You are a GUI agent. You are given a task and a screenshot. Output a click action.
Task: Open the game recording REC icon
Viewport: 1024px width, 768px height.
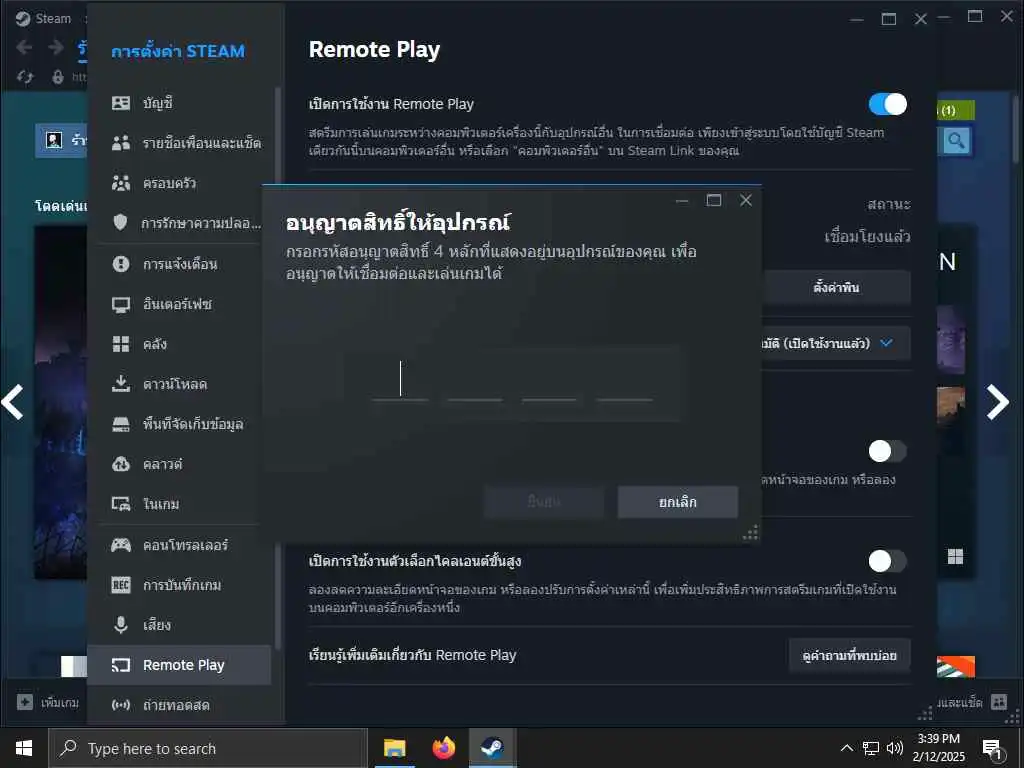click(x=121, y=584)
